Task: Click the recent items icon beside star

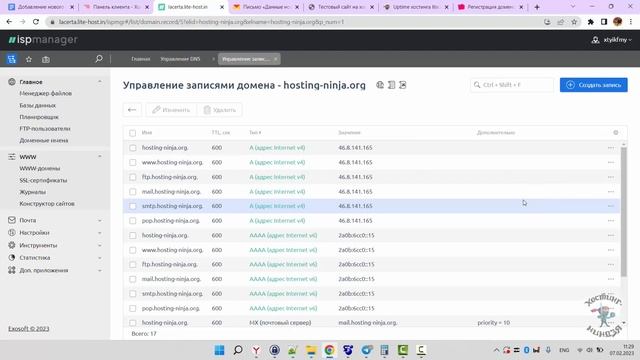Action: tap(46, 59)
